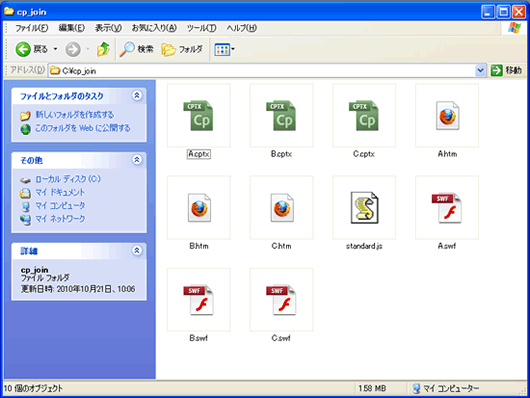Open the Search (検索) toolbar button
This screenshot has height=398, width=530.
coord(136,49)
